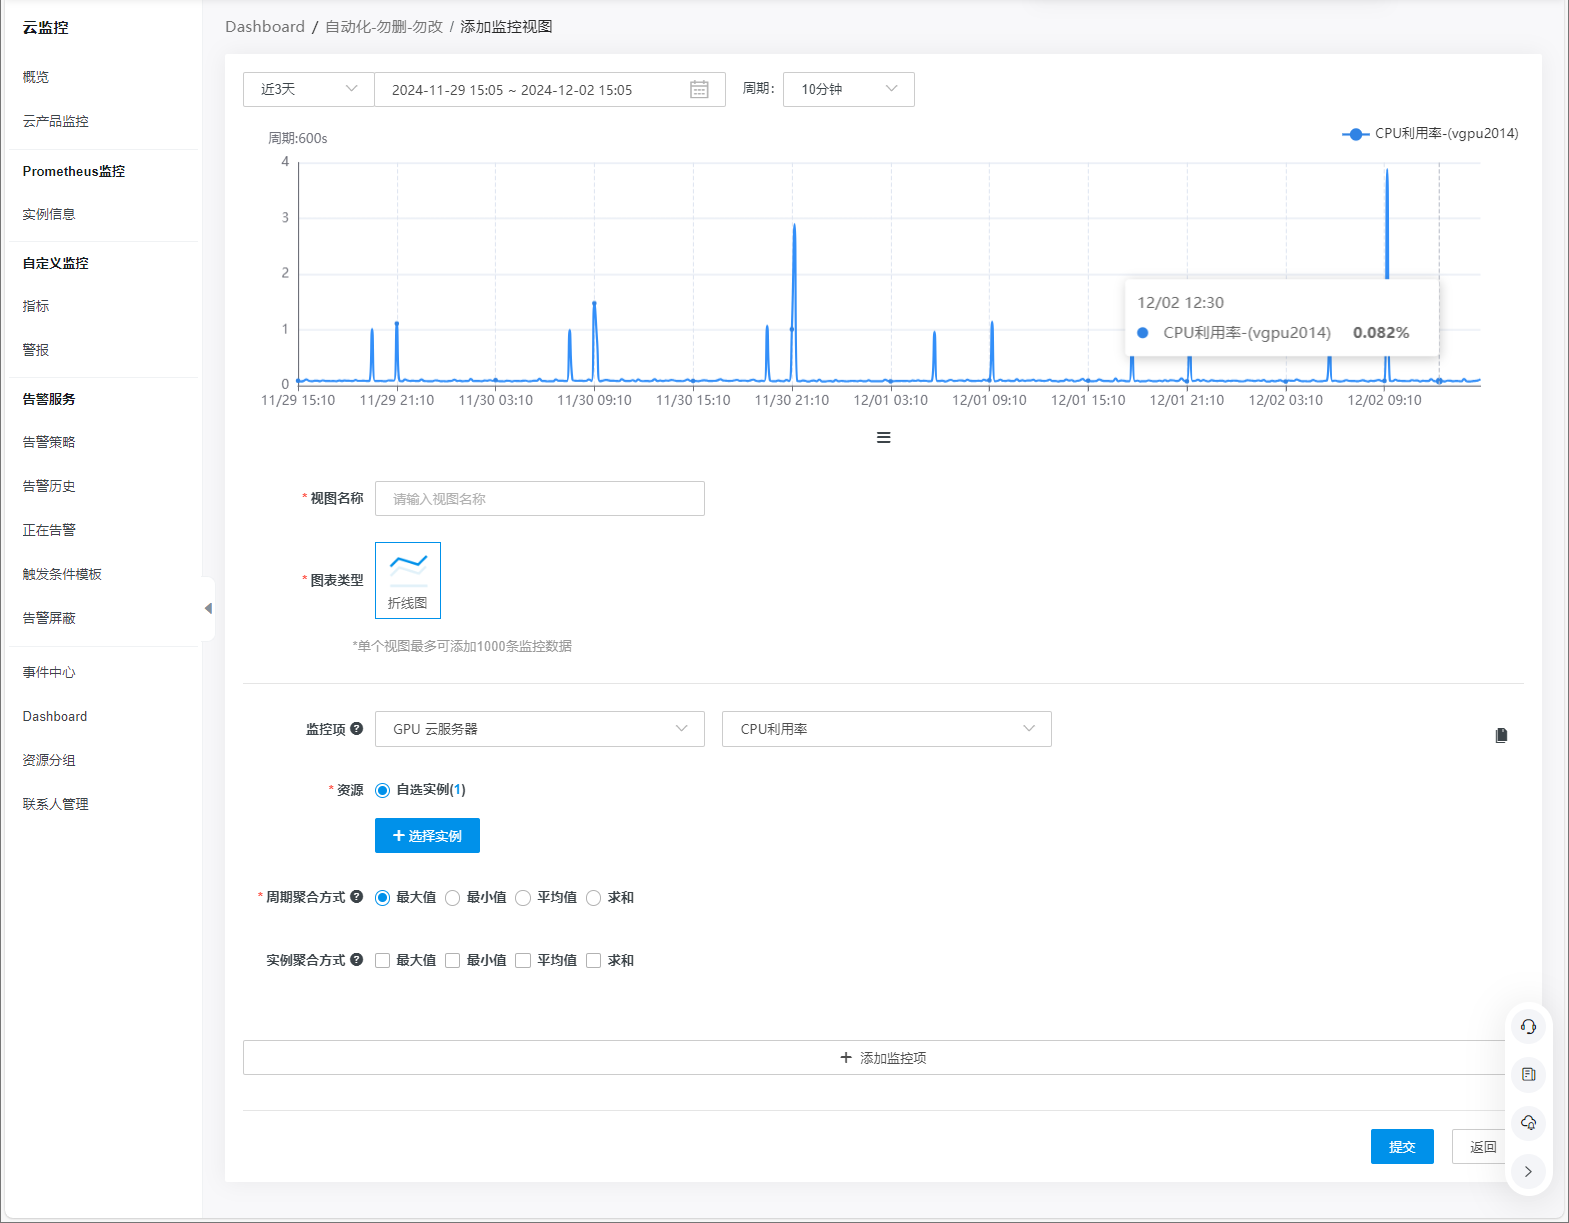Expand the 10分钟 period dropdown

(x=848, y=90)
